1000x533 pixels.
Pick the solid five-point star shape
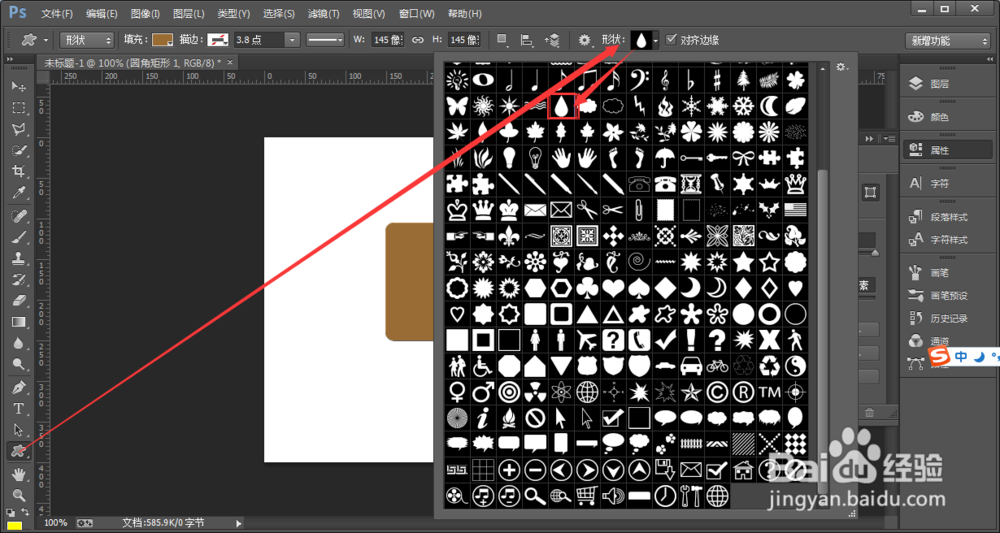click(744, 261)
